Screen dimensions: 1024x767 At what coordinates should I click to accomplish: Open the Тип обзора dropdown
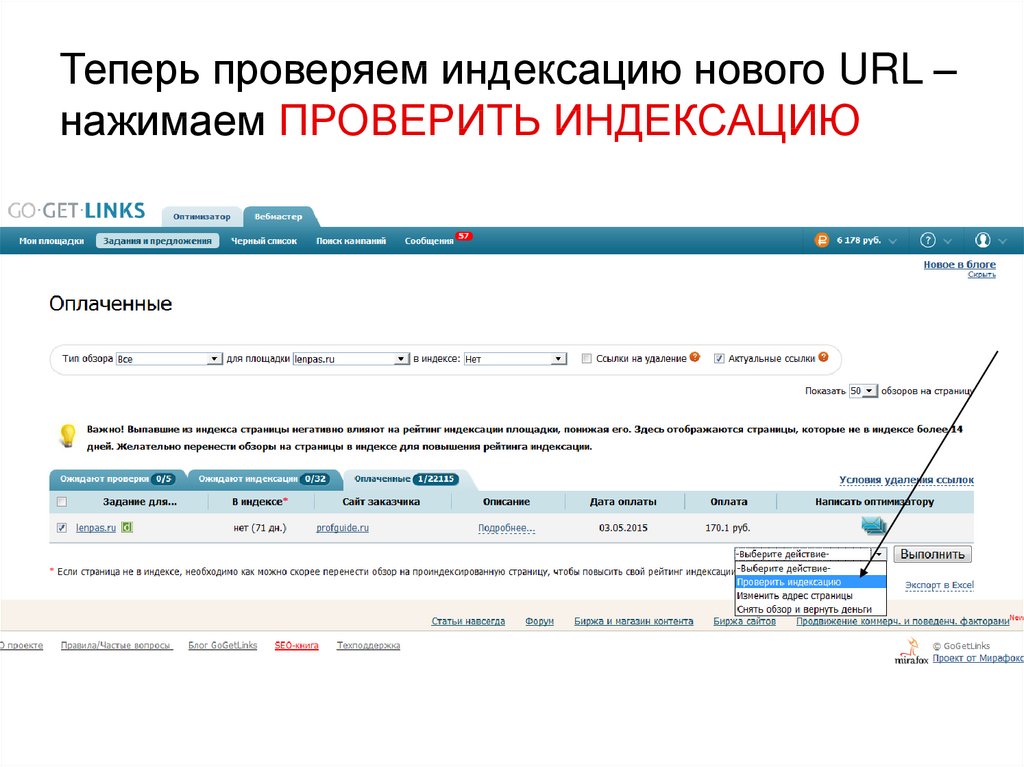[169, 359]
